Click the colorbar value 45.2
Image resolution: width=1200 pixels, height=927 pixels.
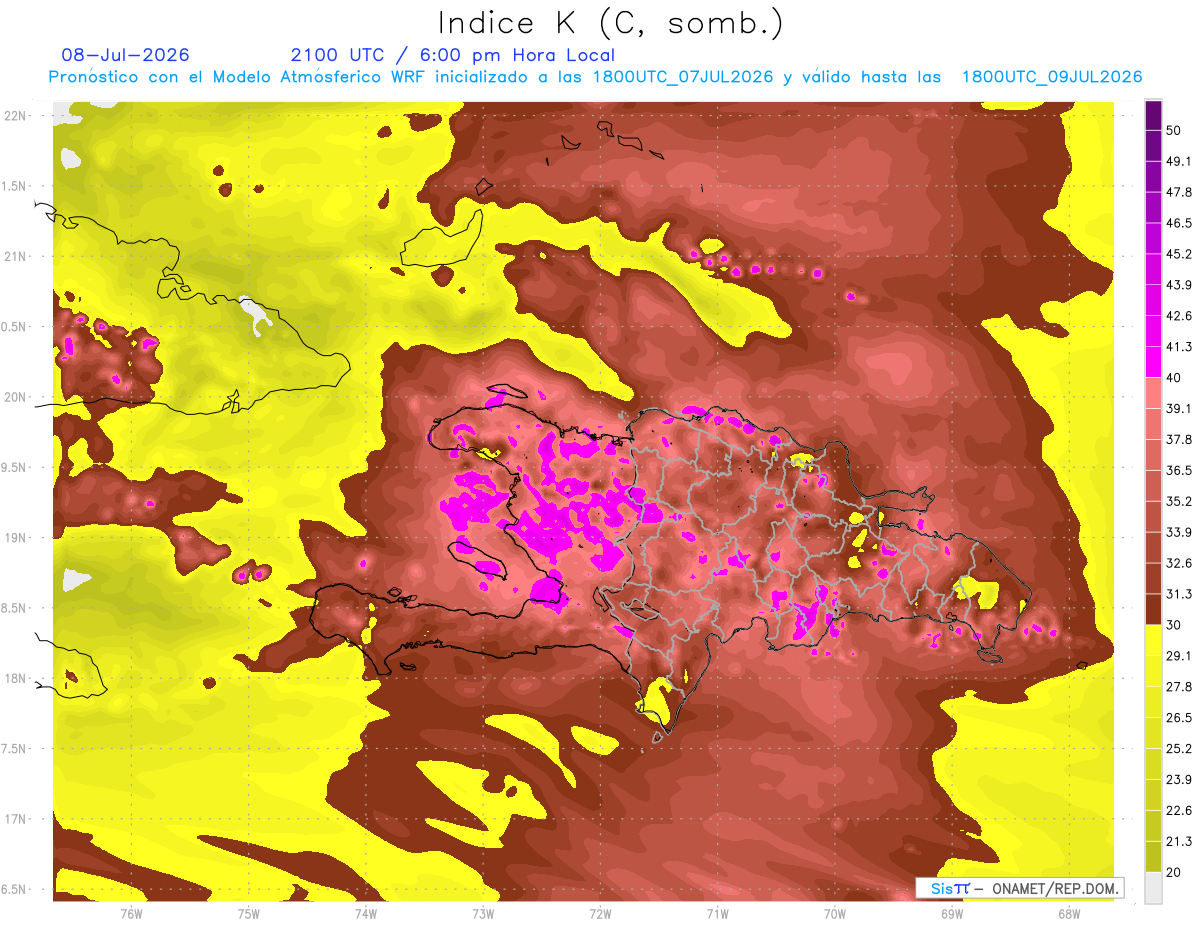coord(1179,254)
